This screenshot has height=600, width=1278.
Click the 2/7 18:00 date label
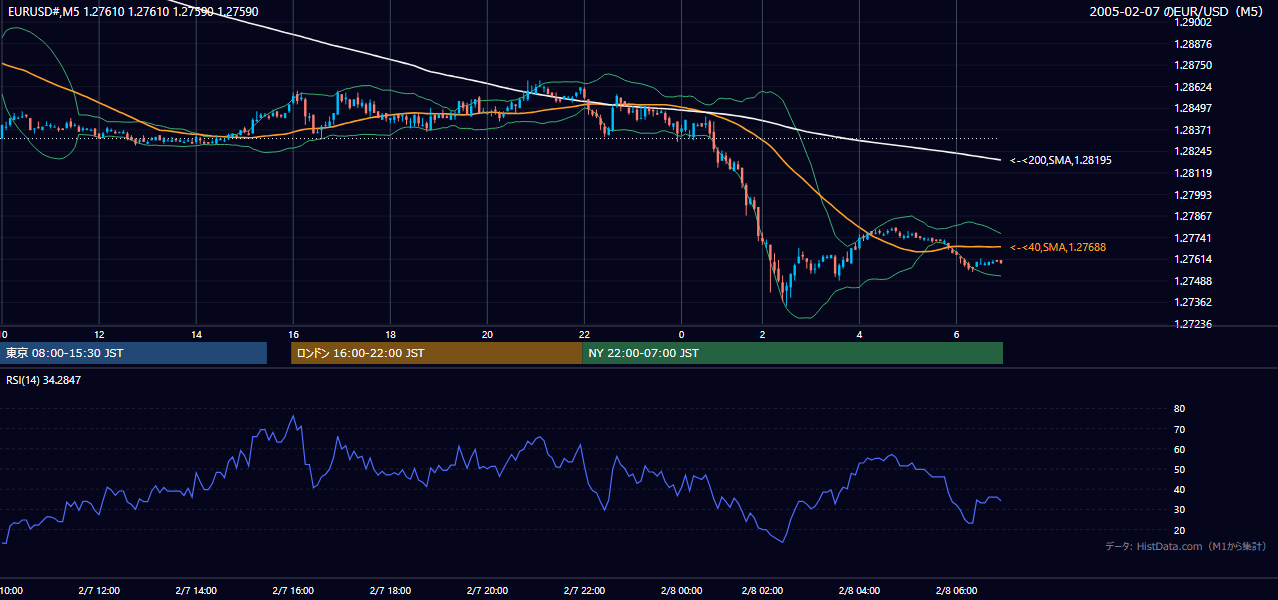coord(390,591)
